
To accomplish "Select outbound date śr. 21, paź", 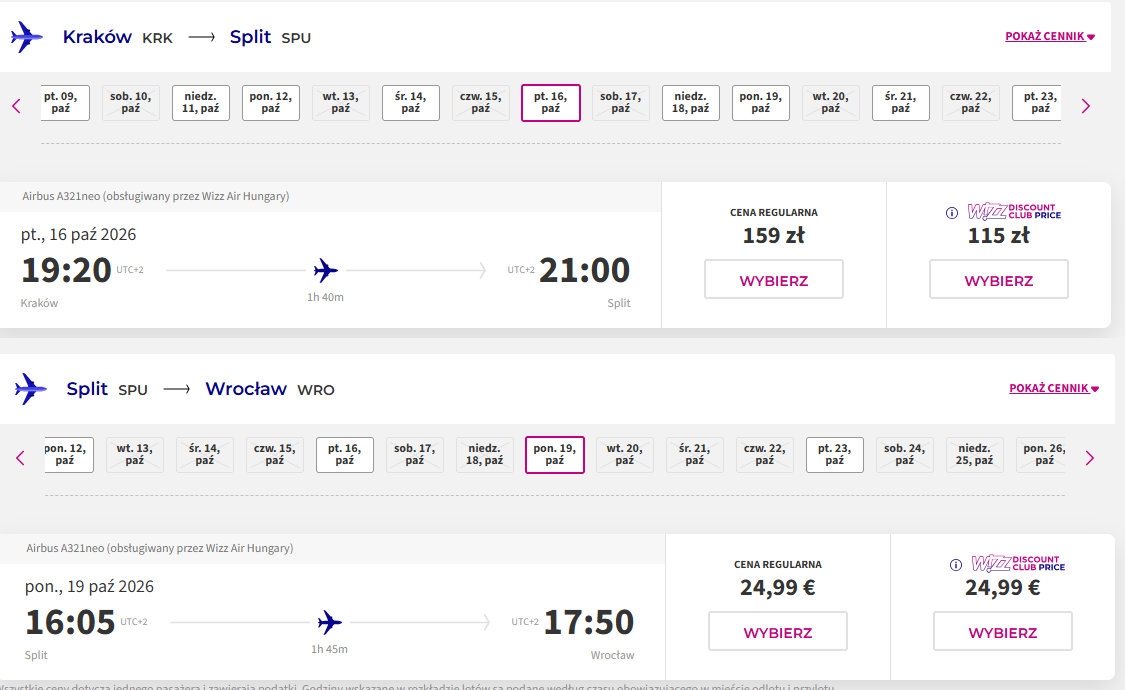I will click(x=900, y=103).
